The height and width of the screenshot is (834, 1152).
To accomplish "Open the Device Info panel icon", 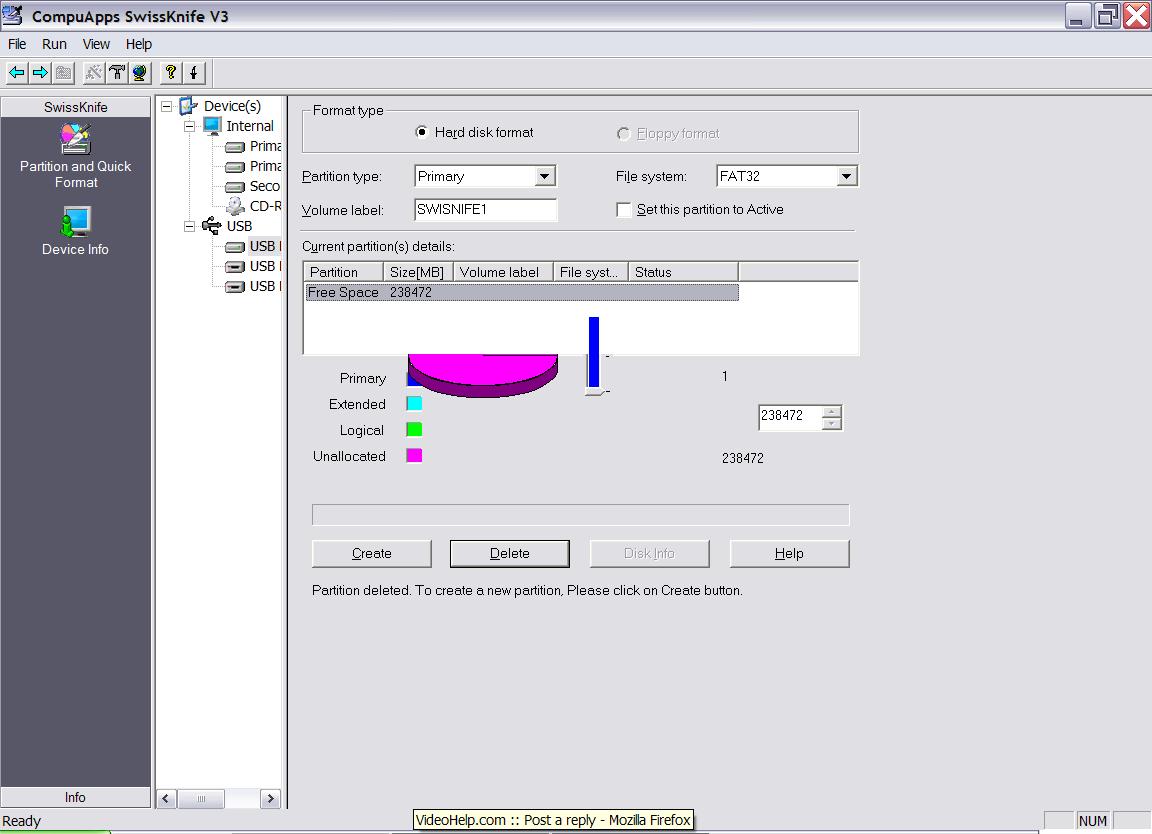I will click(x=75, y=231).
